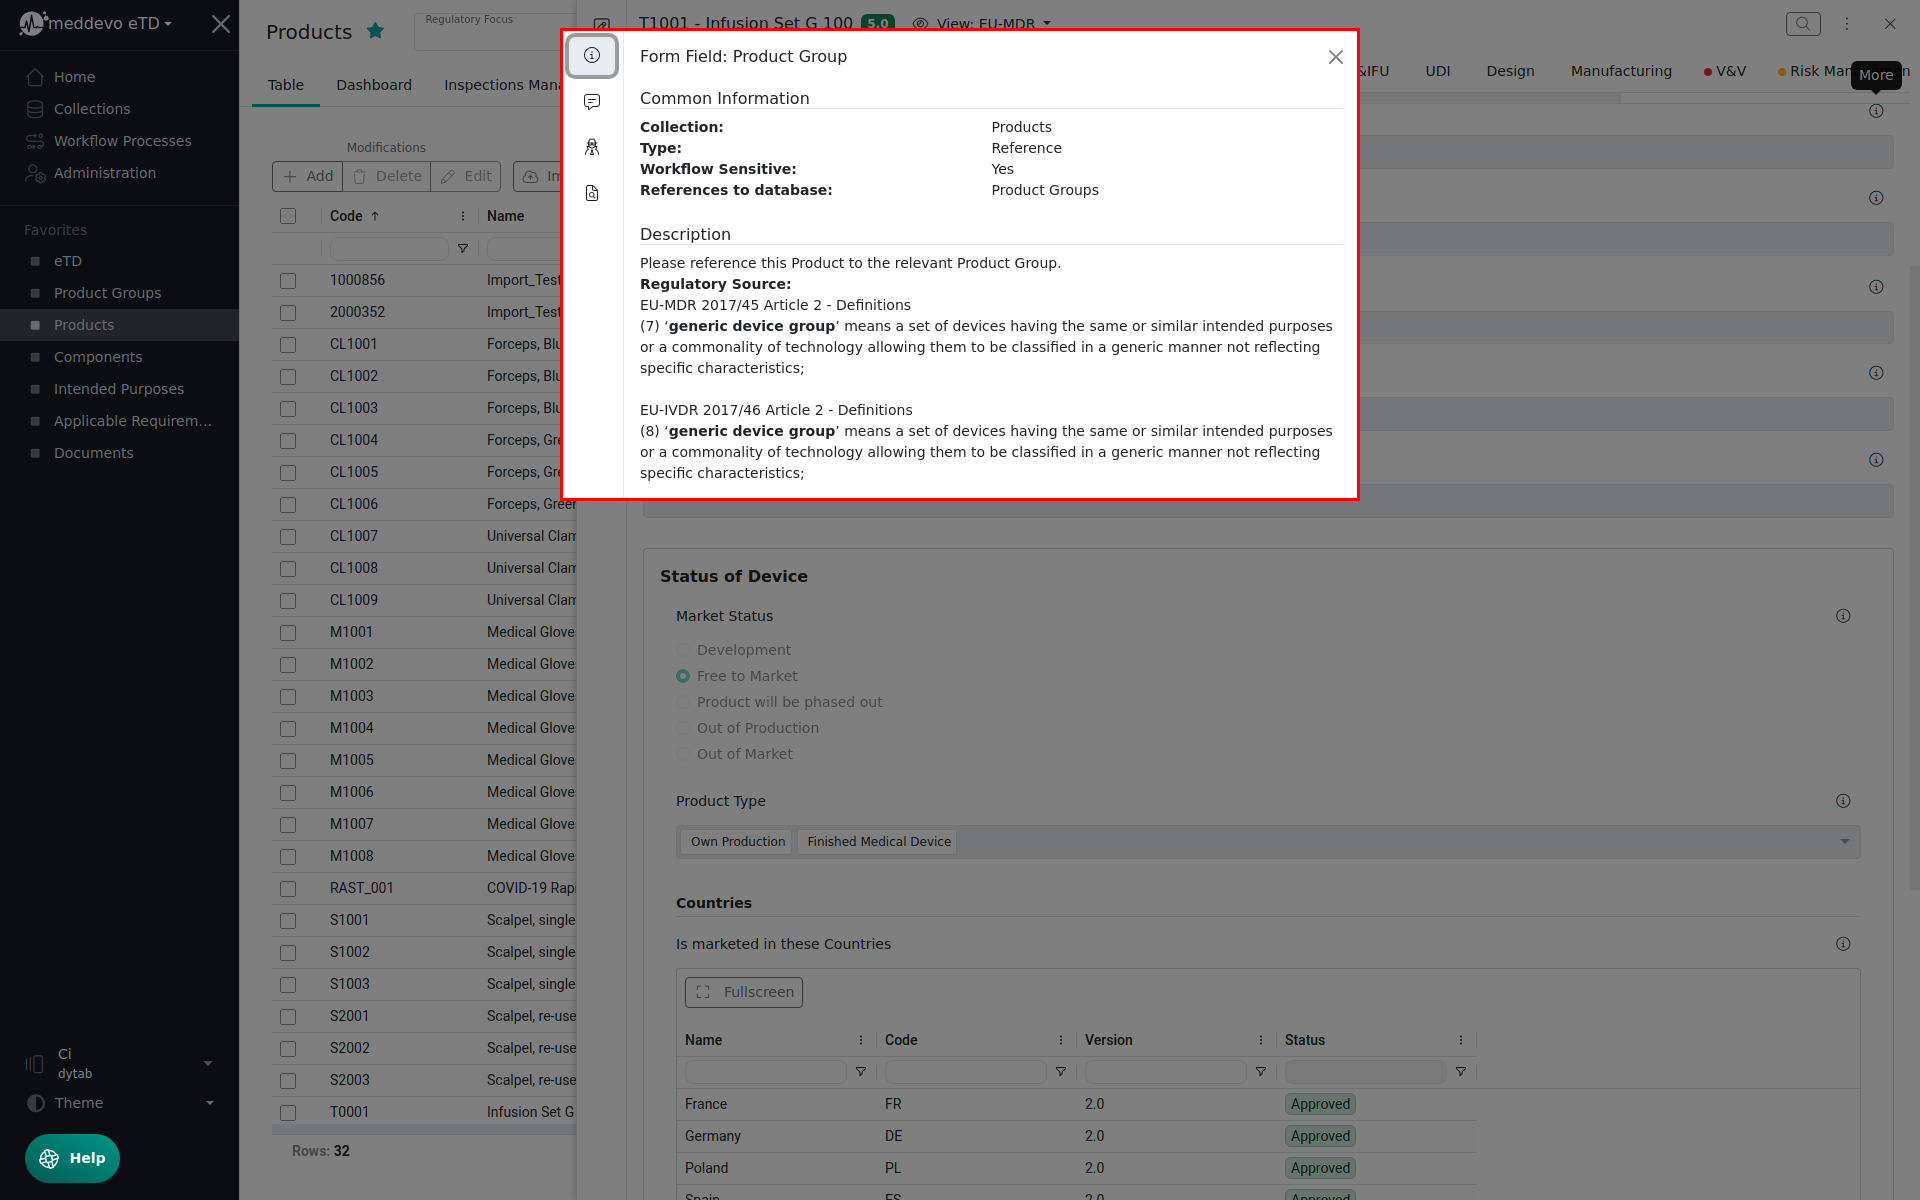Open info icon beside Market Status
Viewport: 1920px width, 1200px height.
(1843, 616)
